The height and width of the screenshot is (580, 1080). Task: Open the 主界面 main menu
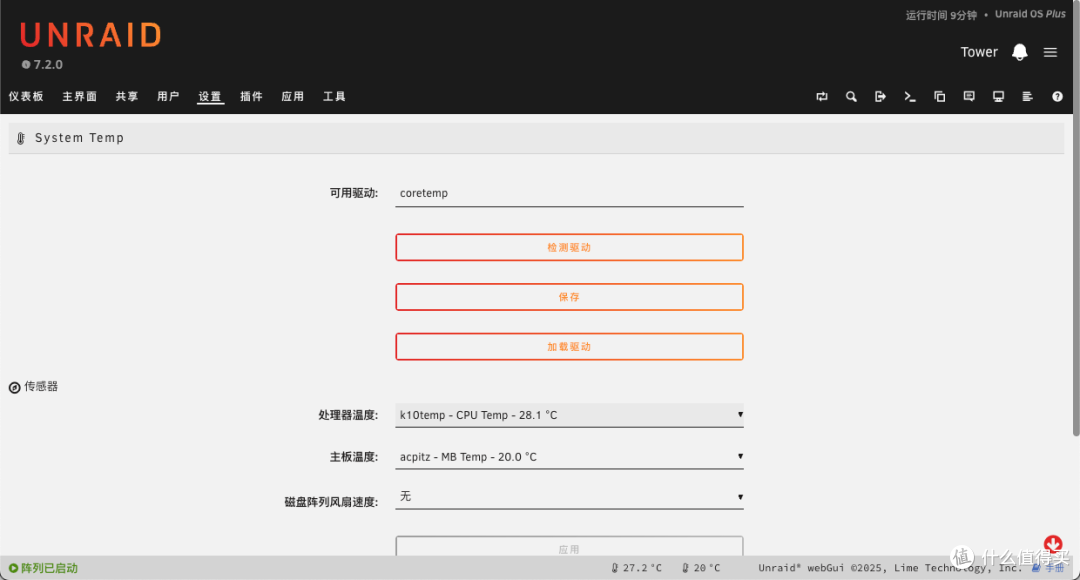(x=79, y=96)
